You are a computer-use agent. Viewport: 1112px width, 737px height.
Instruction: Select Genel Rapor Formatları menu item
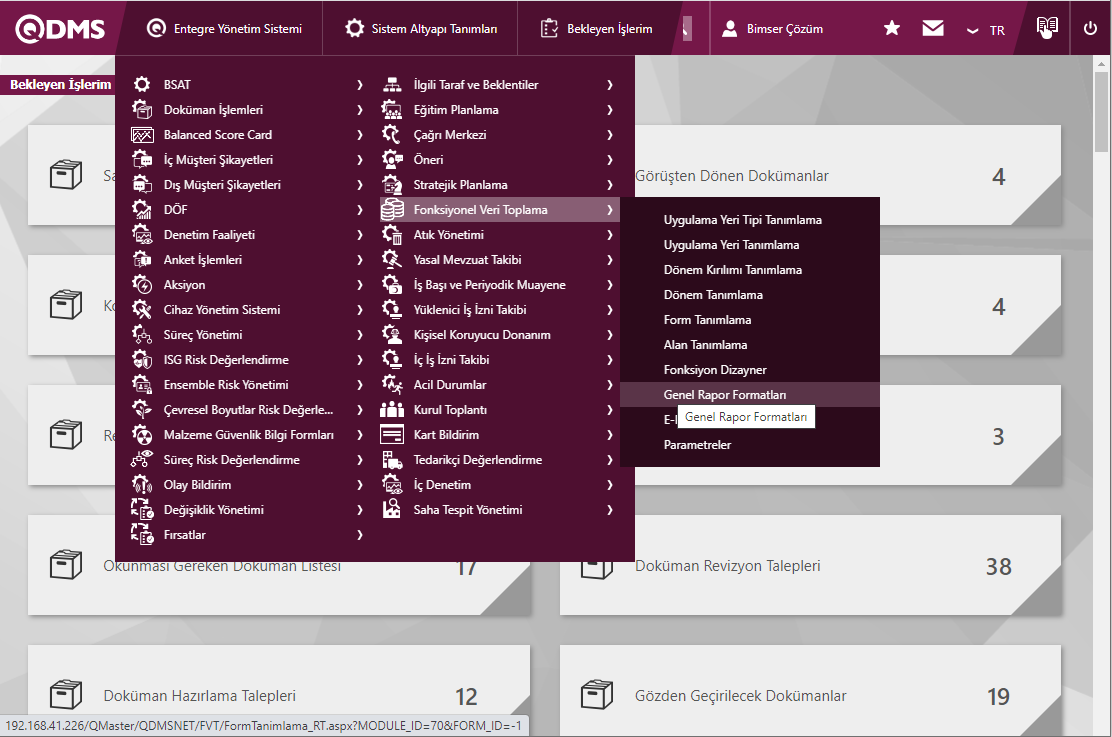coord(725,395)
